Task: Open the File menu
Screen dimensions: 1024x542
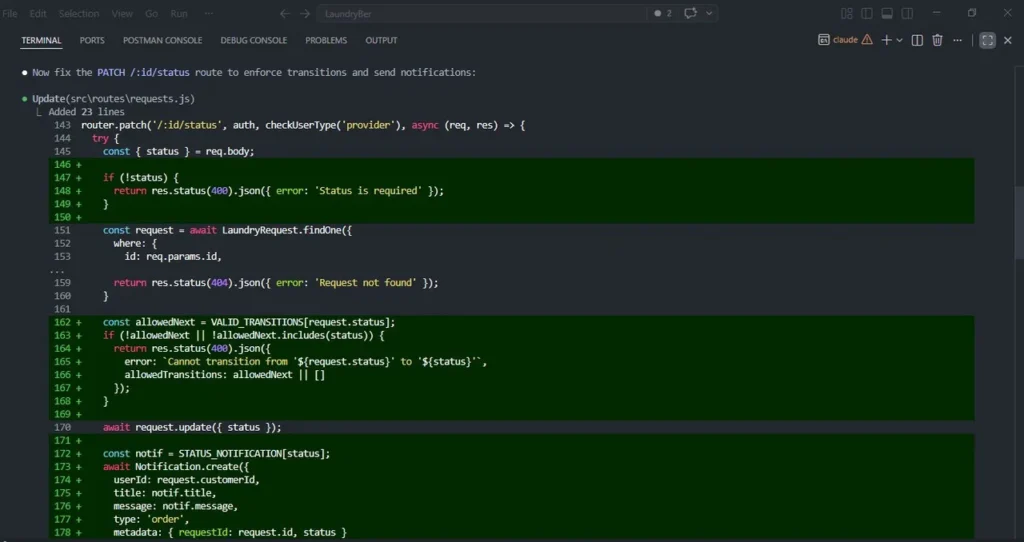Action: pyautogui.click(x=10, y=14)
